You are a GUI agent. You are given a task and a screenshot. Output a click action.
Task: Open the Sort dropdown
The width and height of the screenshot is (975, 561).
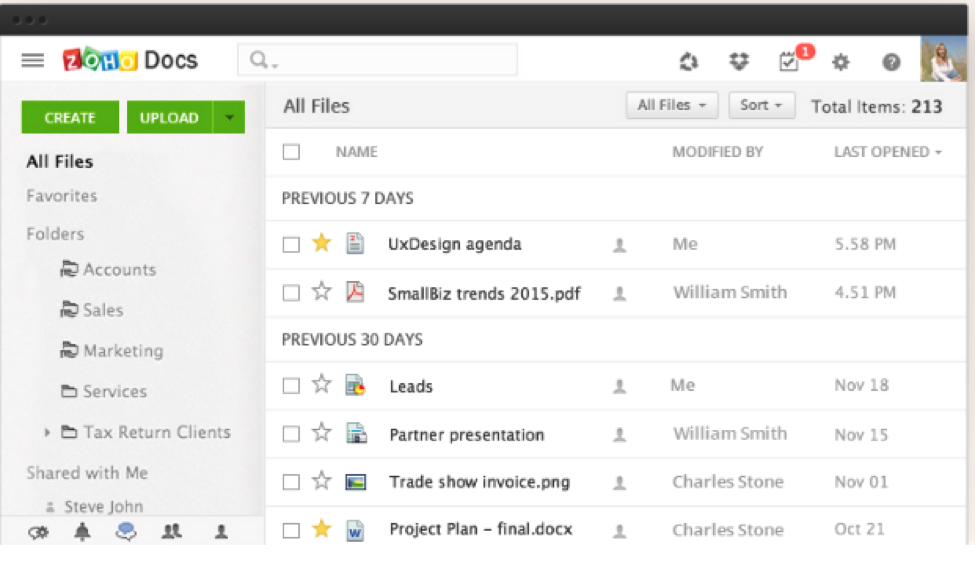(x=762, y=105)
